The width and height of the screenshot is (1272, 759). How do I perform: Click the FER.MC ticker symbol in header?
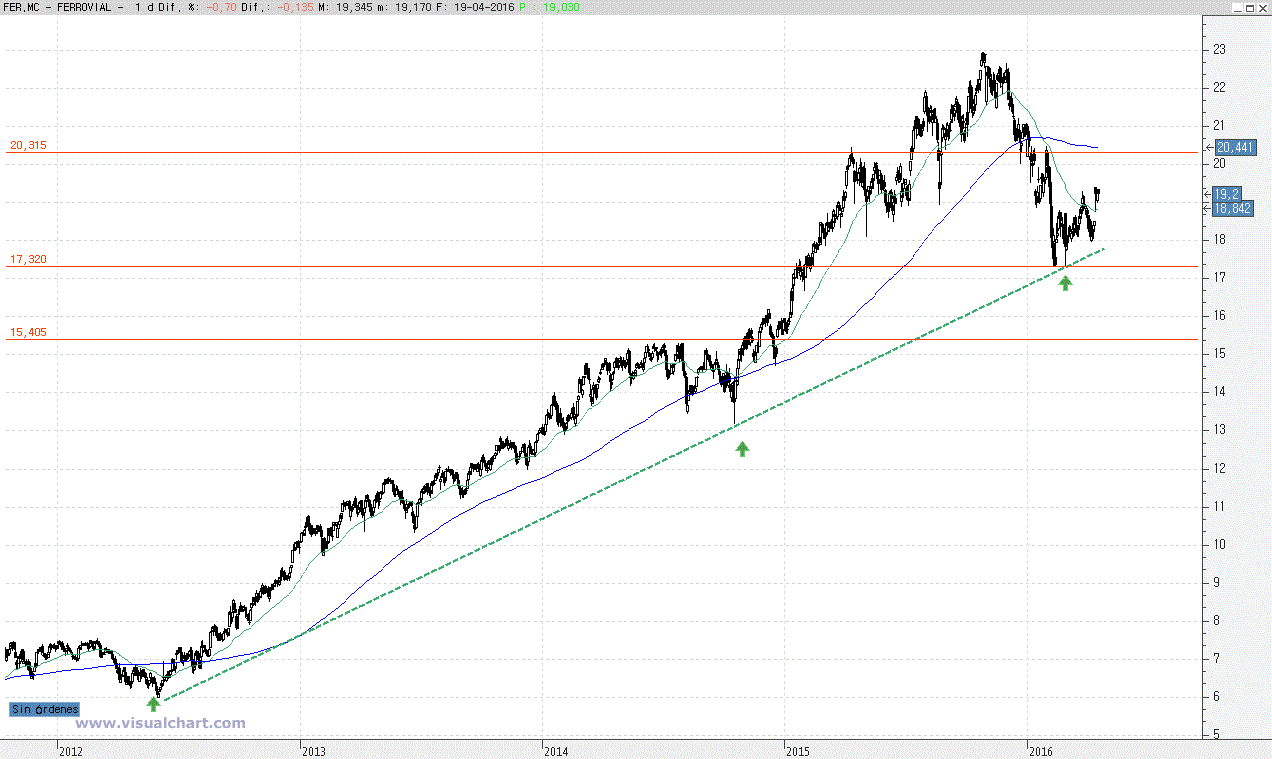click(22, 7)
